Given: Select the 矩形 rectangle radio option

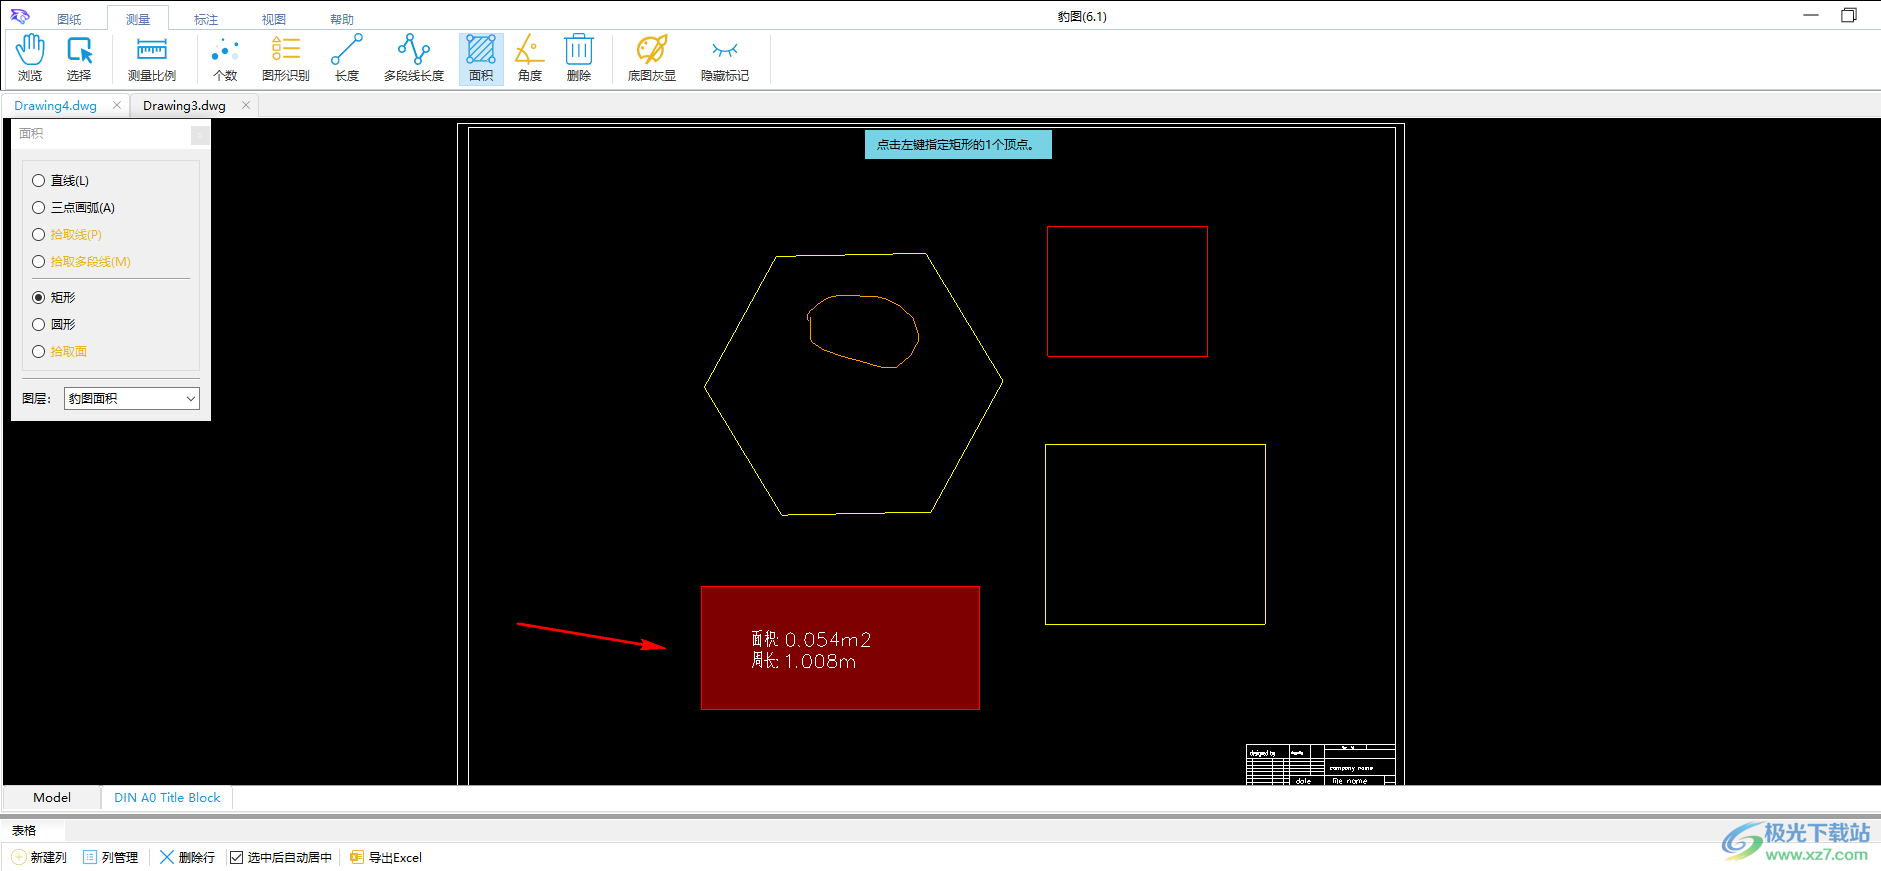Looking at the screenshot, I should [x=39, y=298].
